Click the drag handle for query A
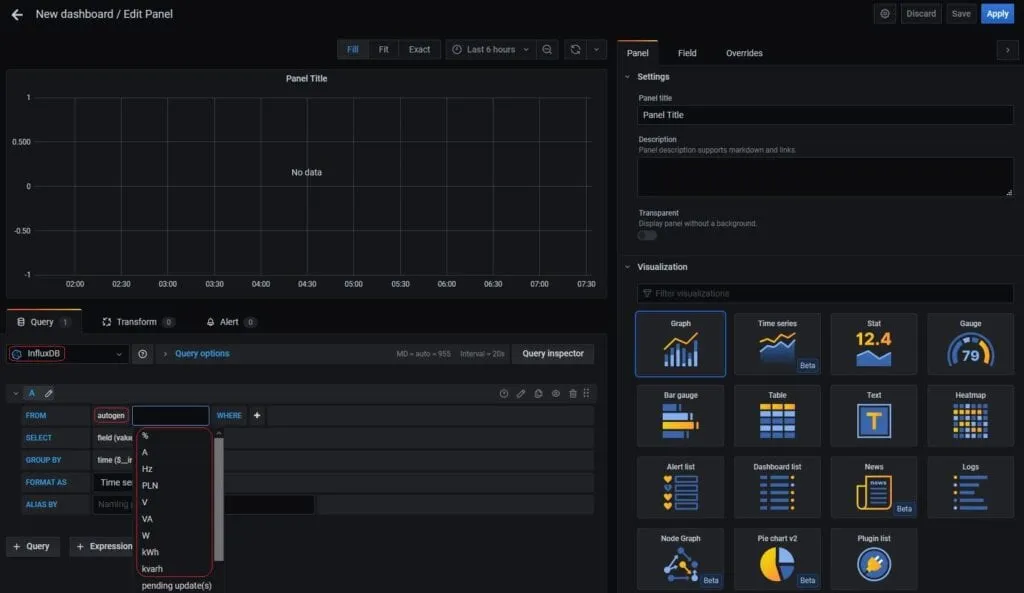1024x593 pixels. (586, 393)
